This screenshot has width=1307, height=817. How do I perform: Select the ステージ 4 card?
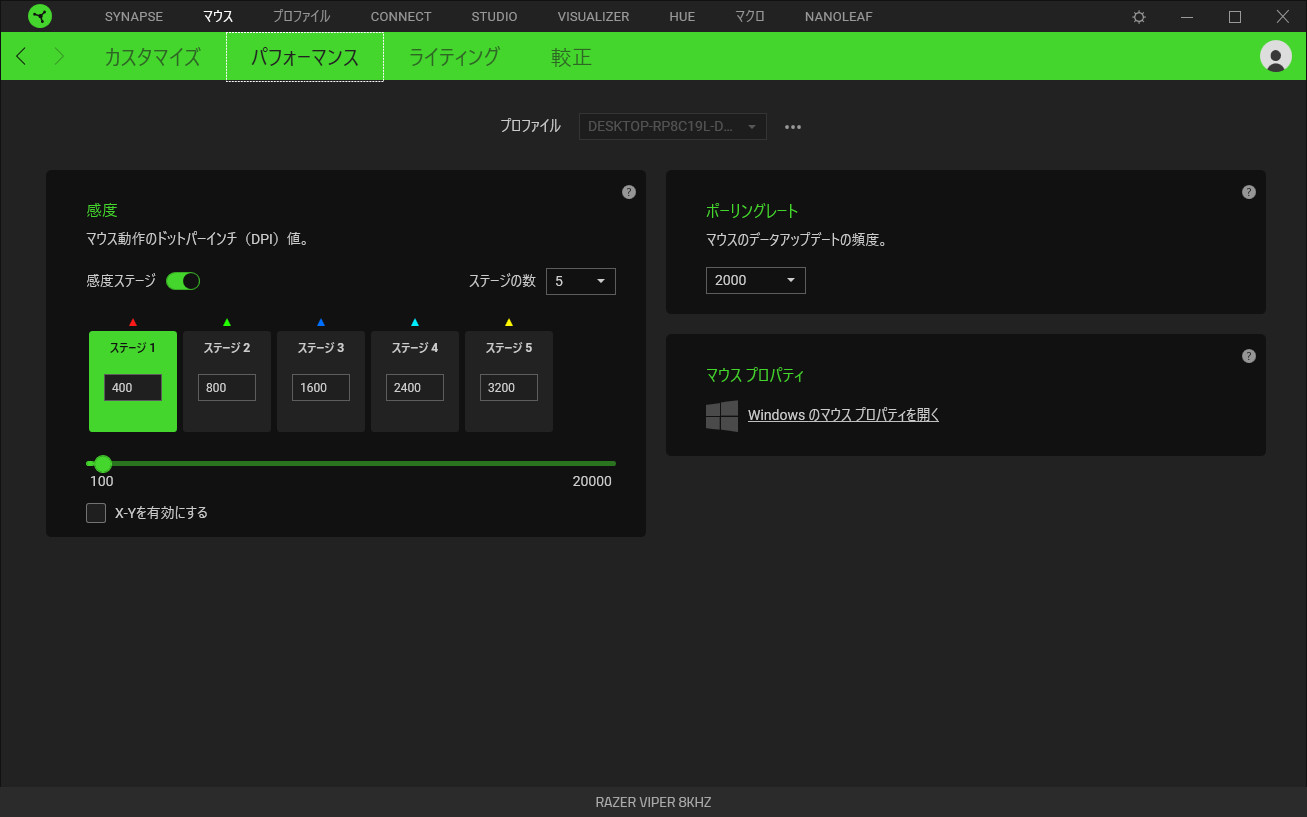pos(415,382)
